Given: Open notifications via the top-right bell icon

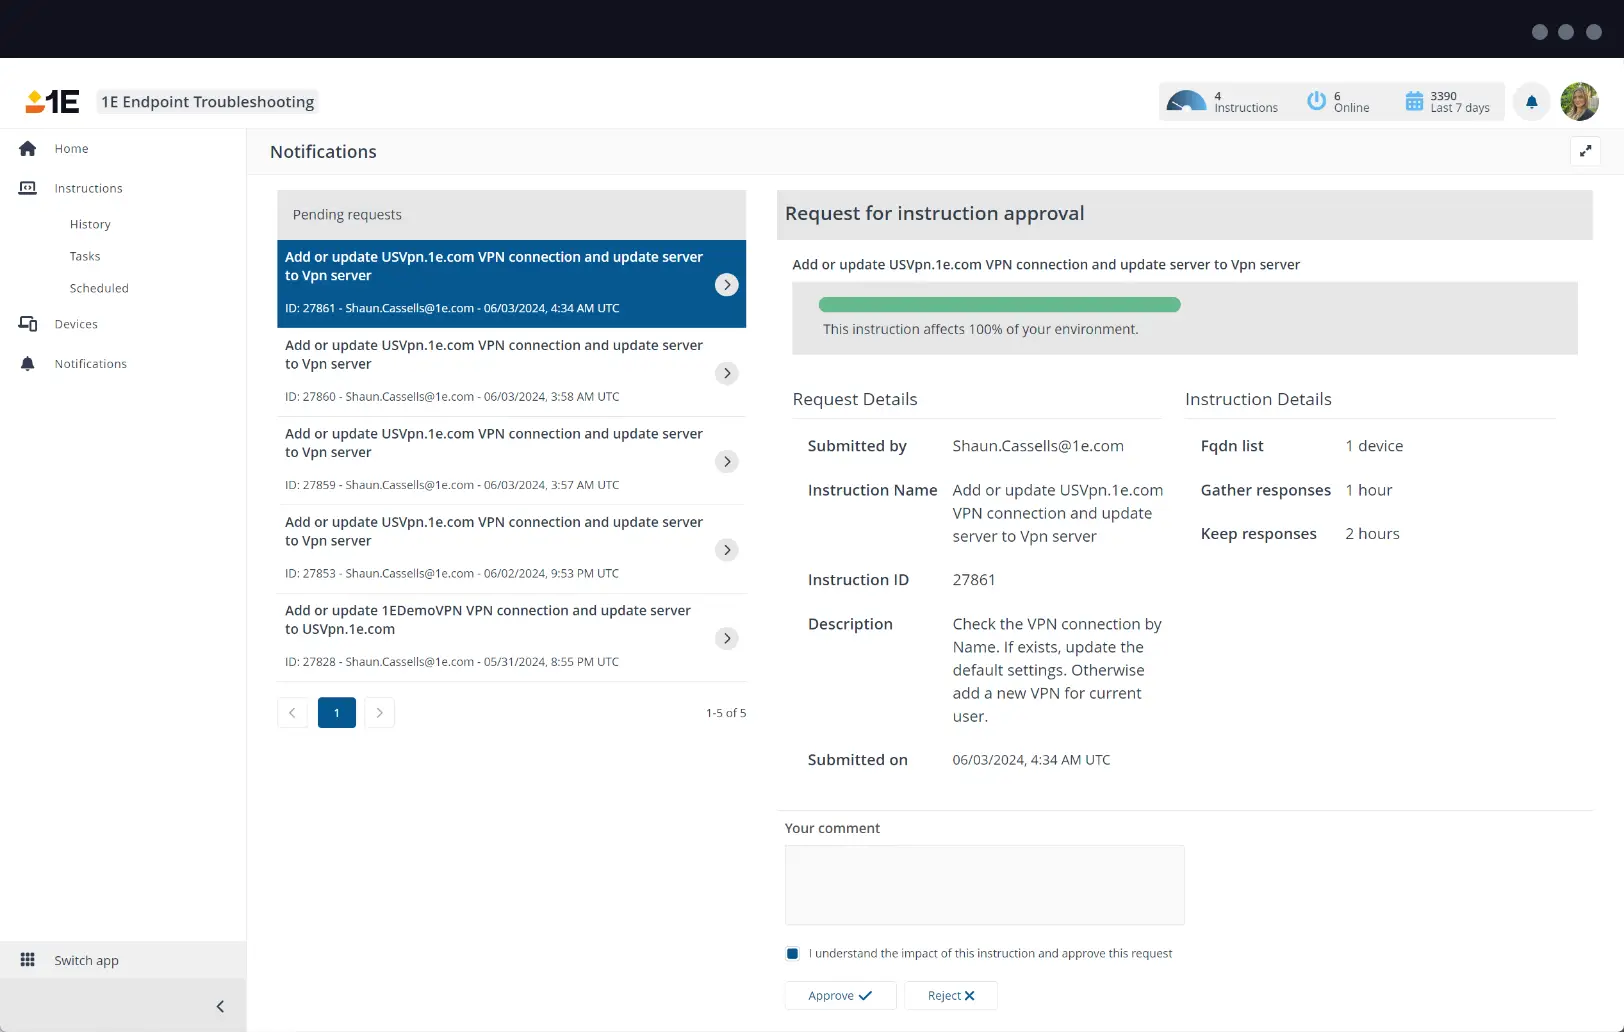Looking at the screenshot, I should click(1531, 102).
